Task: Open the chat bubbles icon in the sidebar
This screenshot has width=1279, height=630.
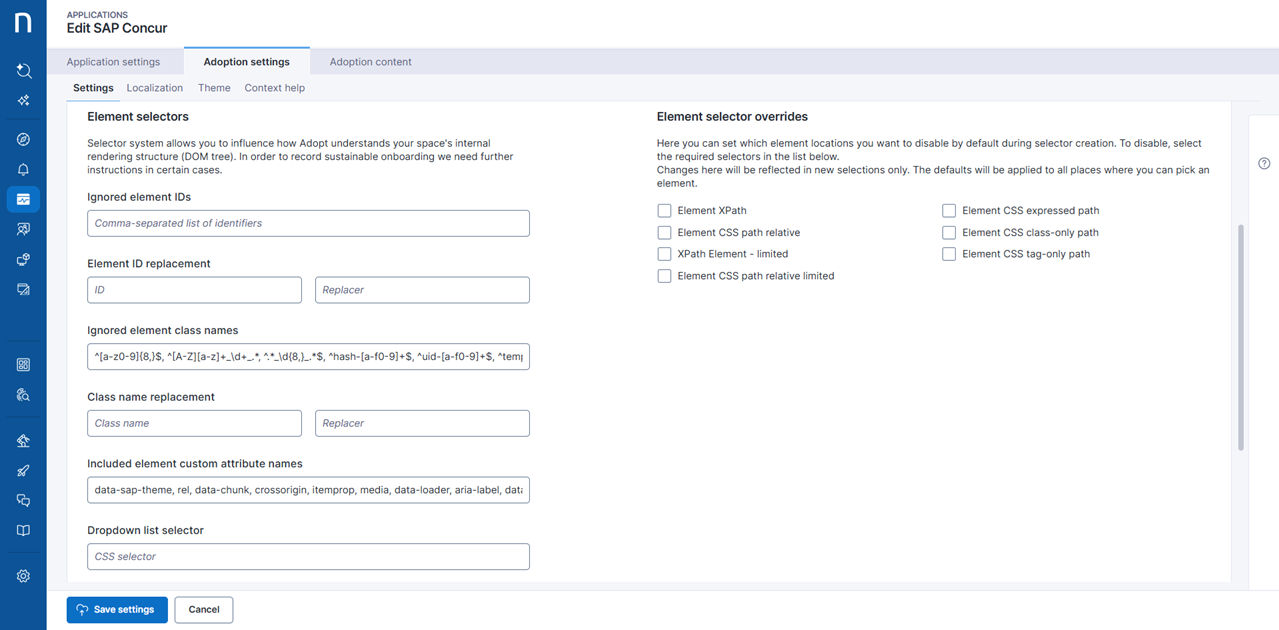Action: [23, 501]
